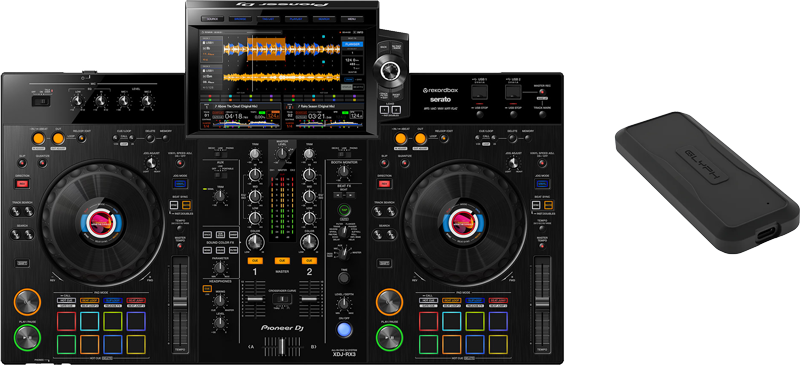Toggle left deck VINYL SPEED ADJ button
This screenshot has width=800, height=365.
pos(181,163)
